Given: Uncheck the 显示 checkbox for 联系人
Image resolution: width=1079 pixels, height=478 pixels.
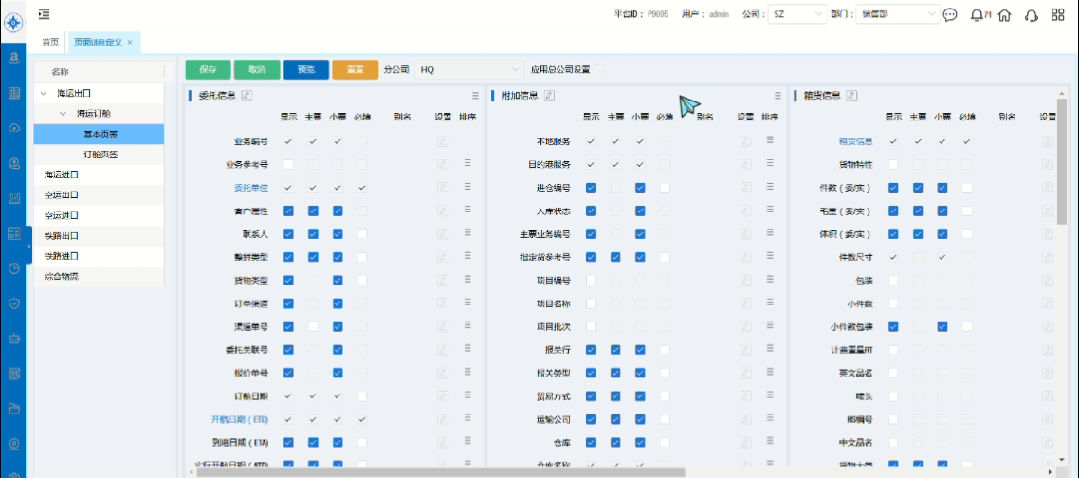Looking at the screenshot, I should tap(288, 234).
